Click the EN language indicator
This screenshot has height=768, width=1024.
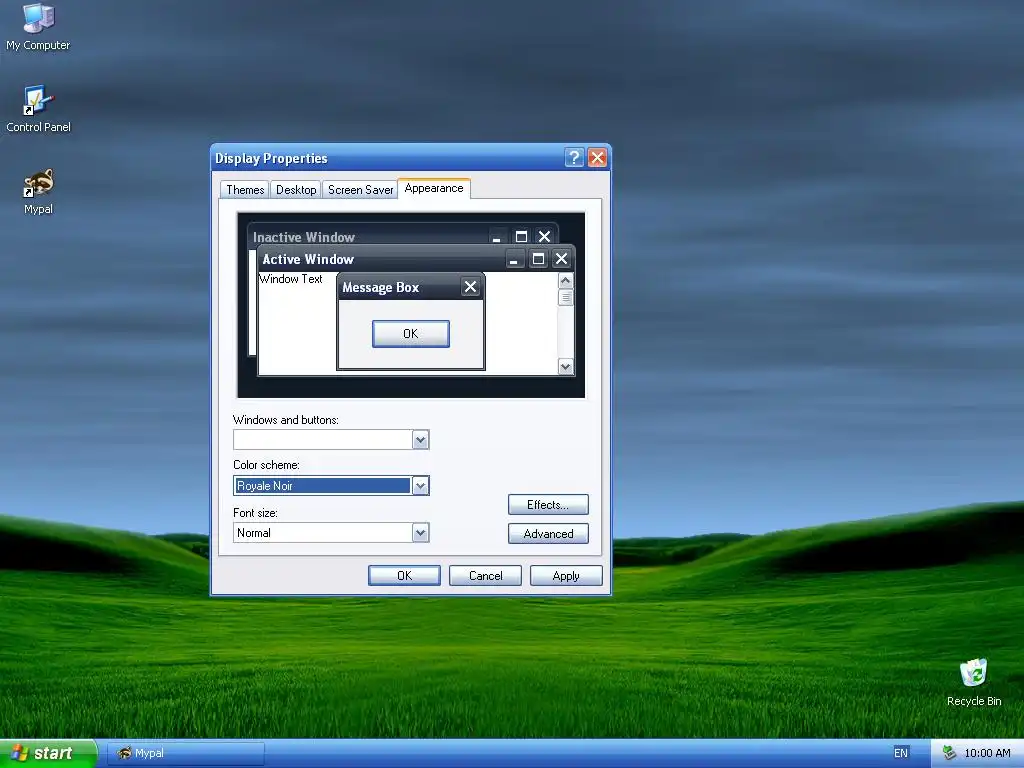[901, 753]
